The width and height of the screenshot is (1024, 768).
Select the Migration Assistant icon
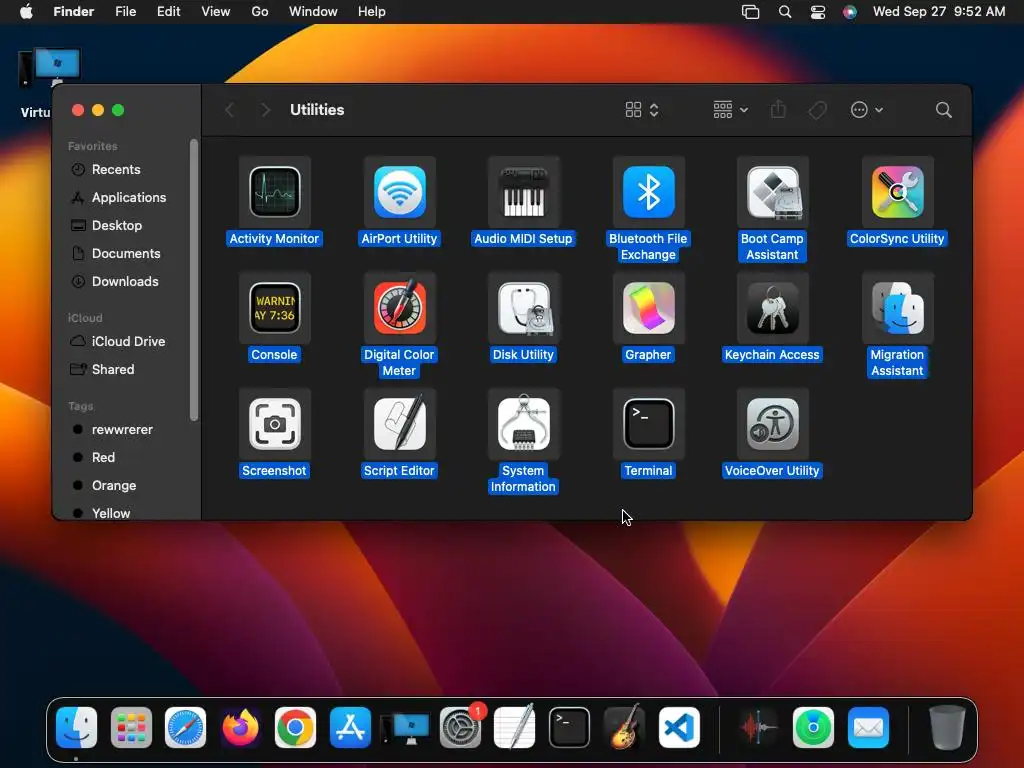pyautogui.click(x=897, y=308)
